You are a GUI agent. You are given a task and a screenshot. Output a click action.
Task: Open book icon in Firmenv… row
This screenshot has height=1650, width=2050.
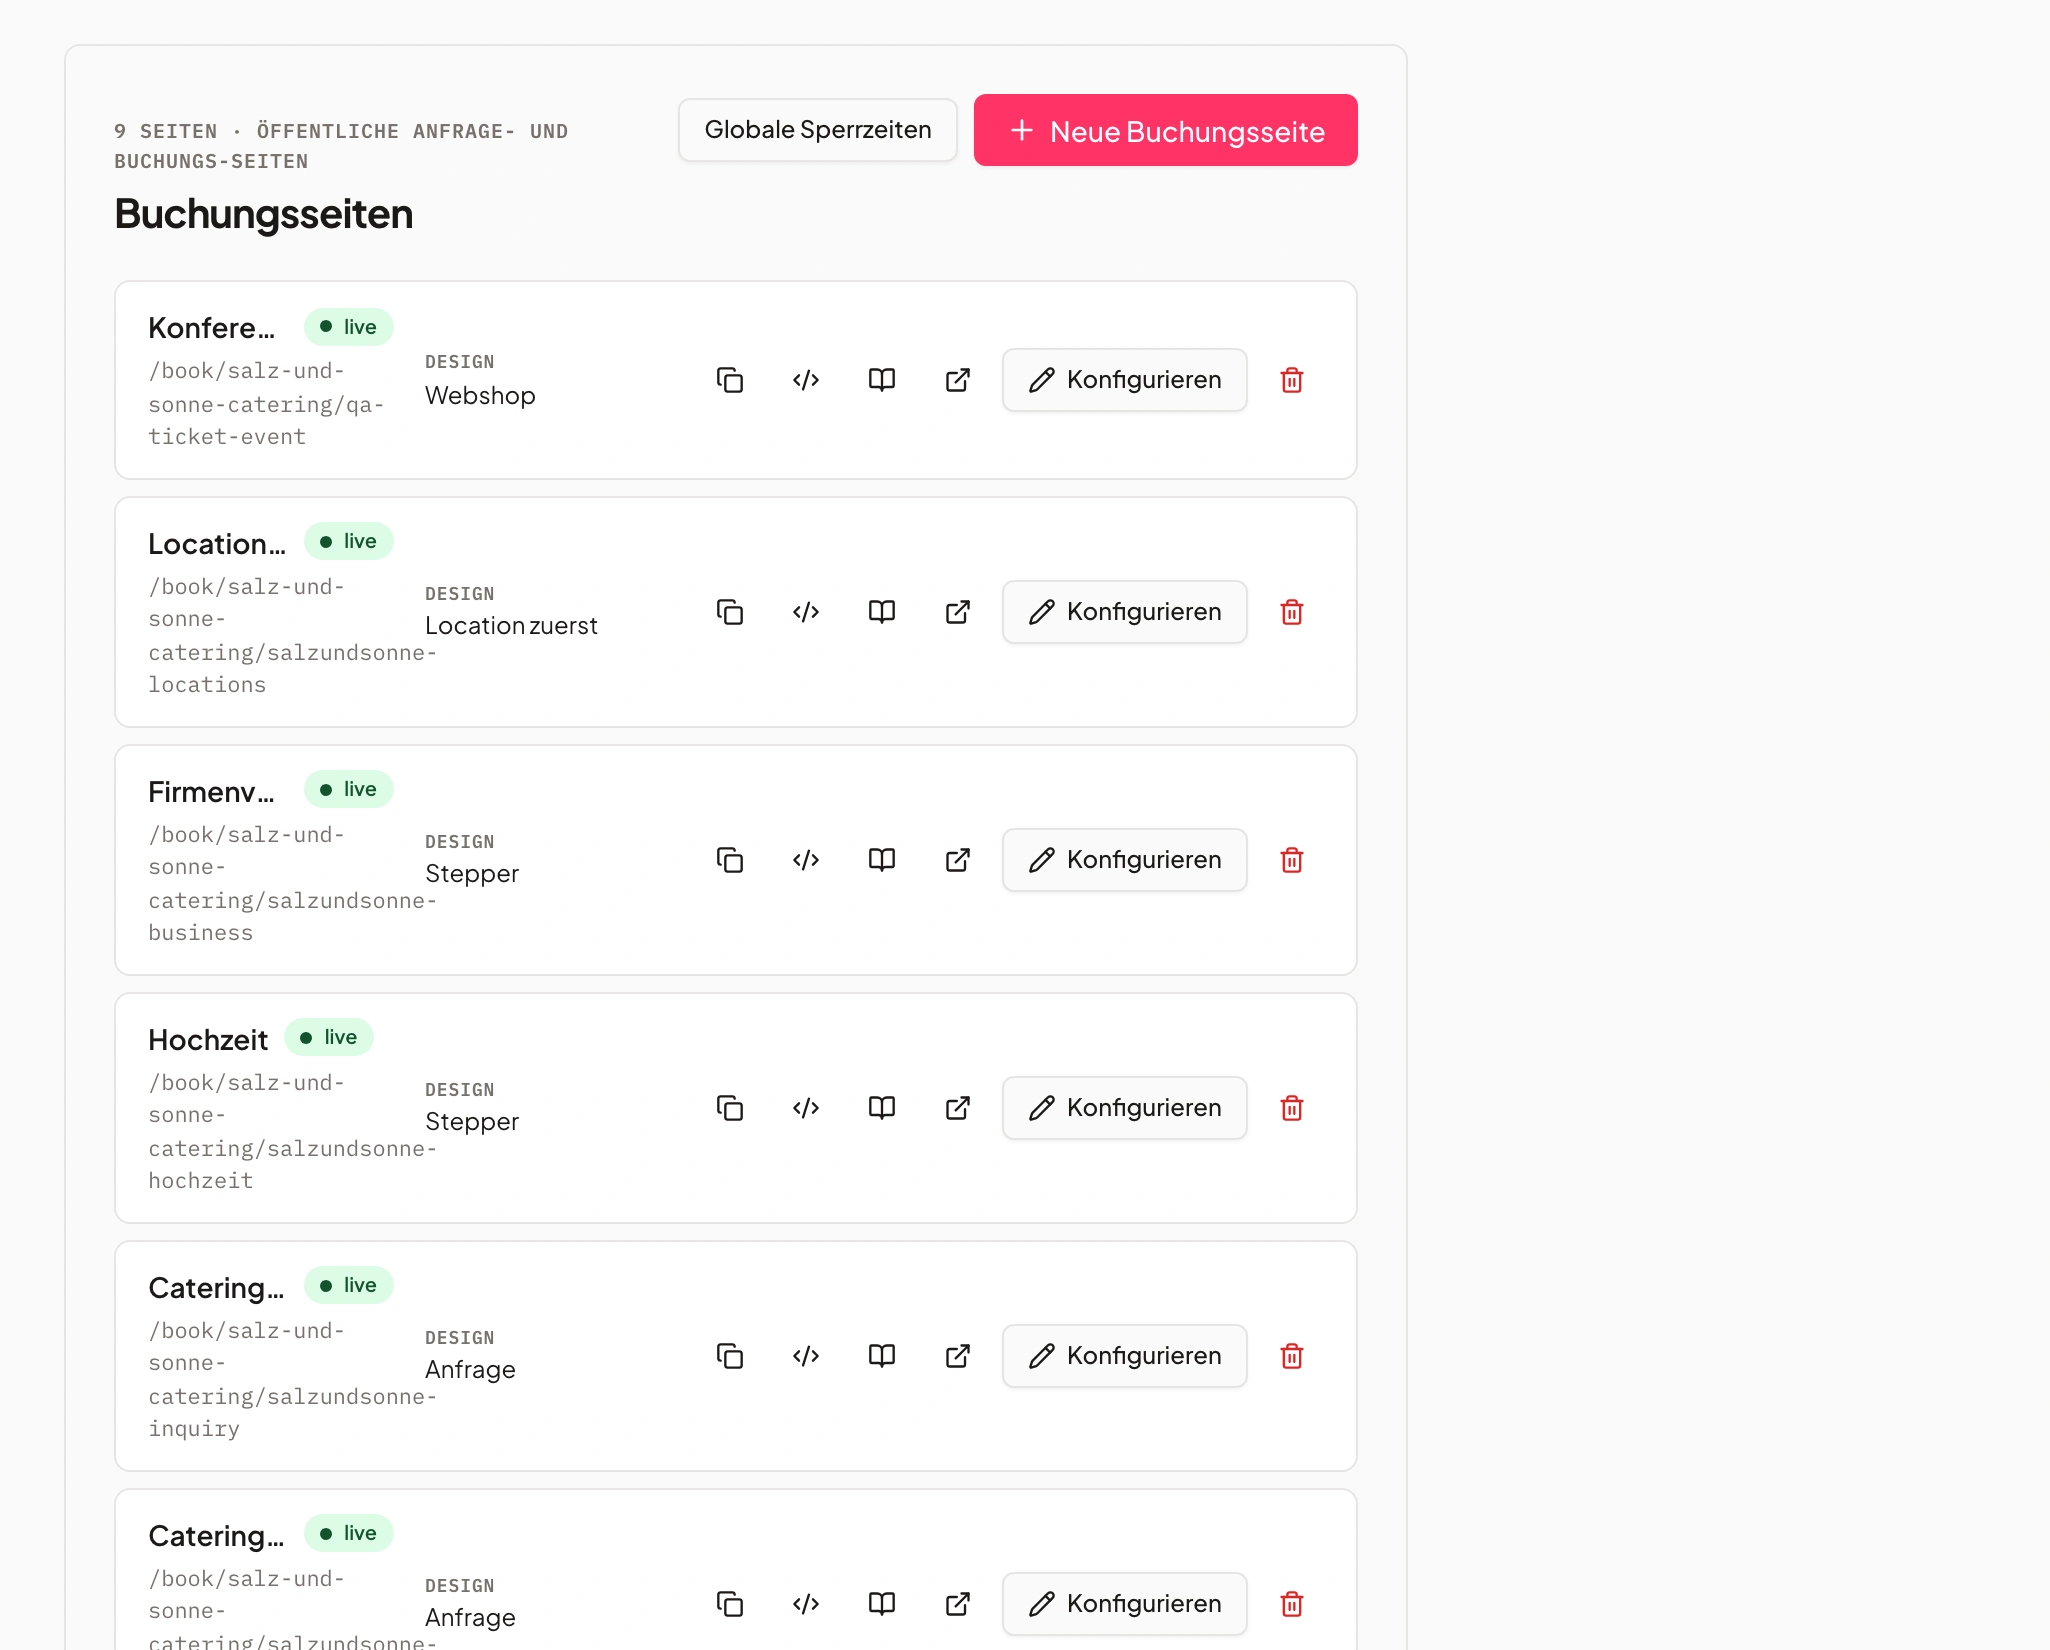(882, 860)
